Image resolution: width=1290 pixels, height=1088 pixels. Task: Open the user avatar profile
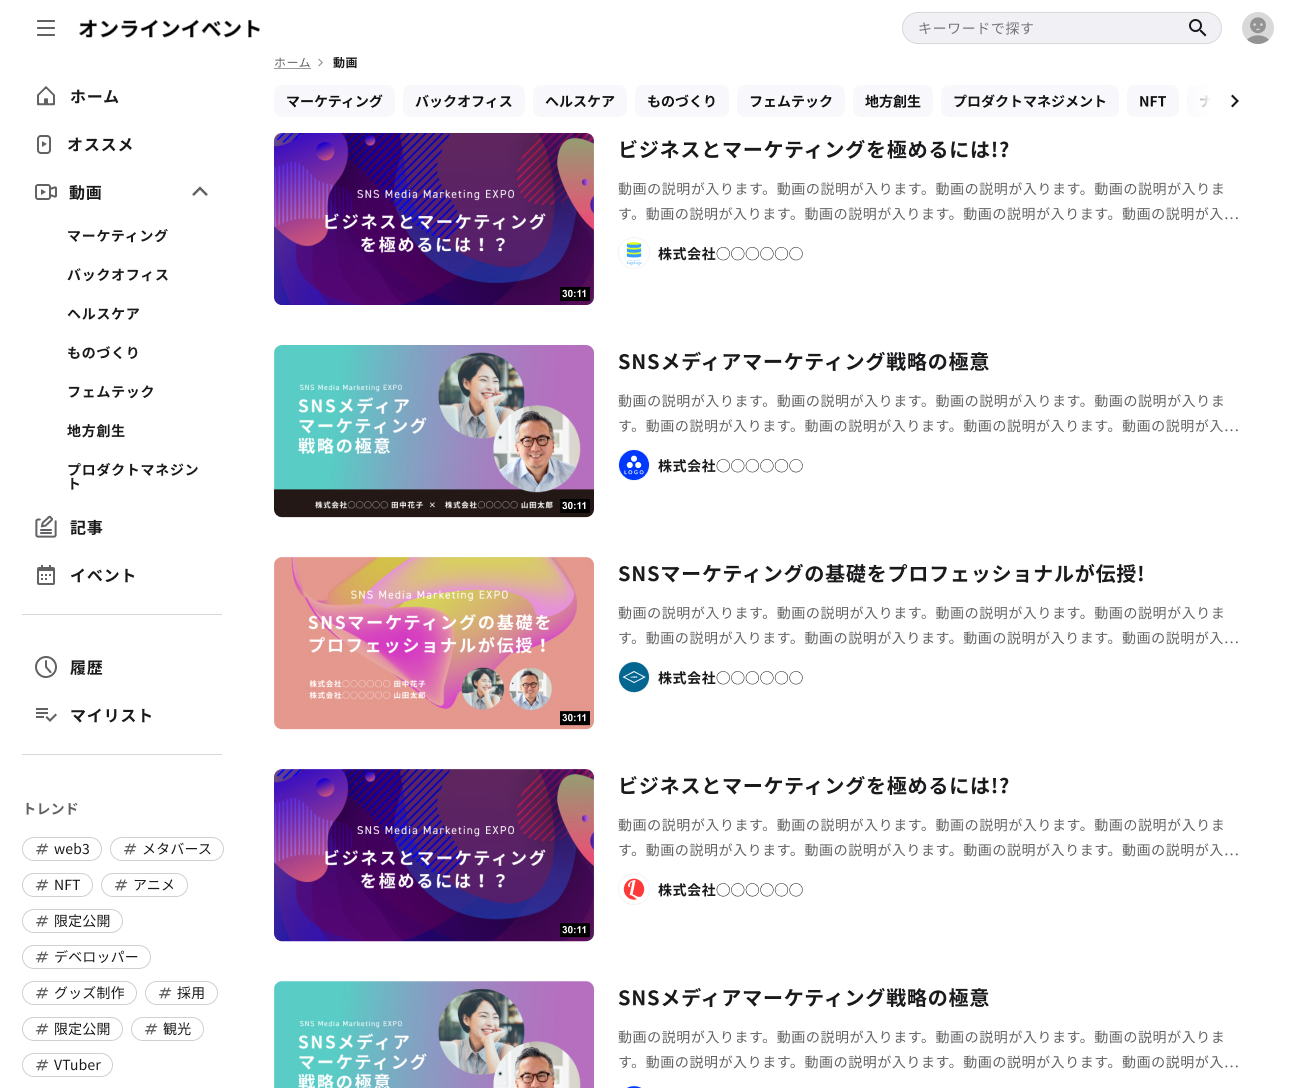(x=1258, y=28)
